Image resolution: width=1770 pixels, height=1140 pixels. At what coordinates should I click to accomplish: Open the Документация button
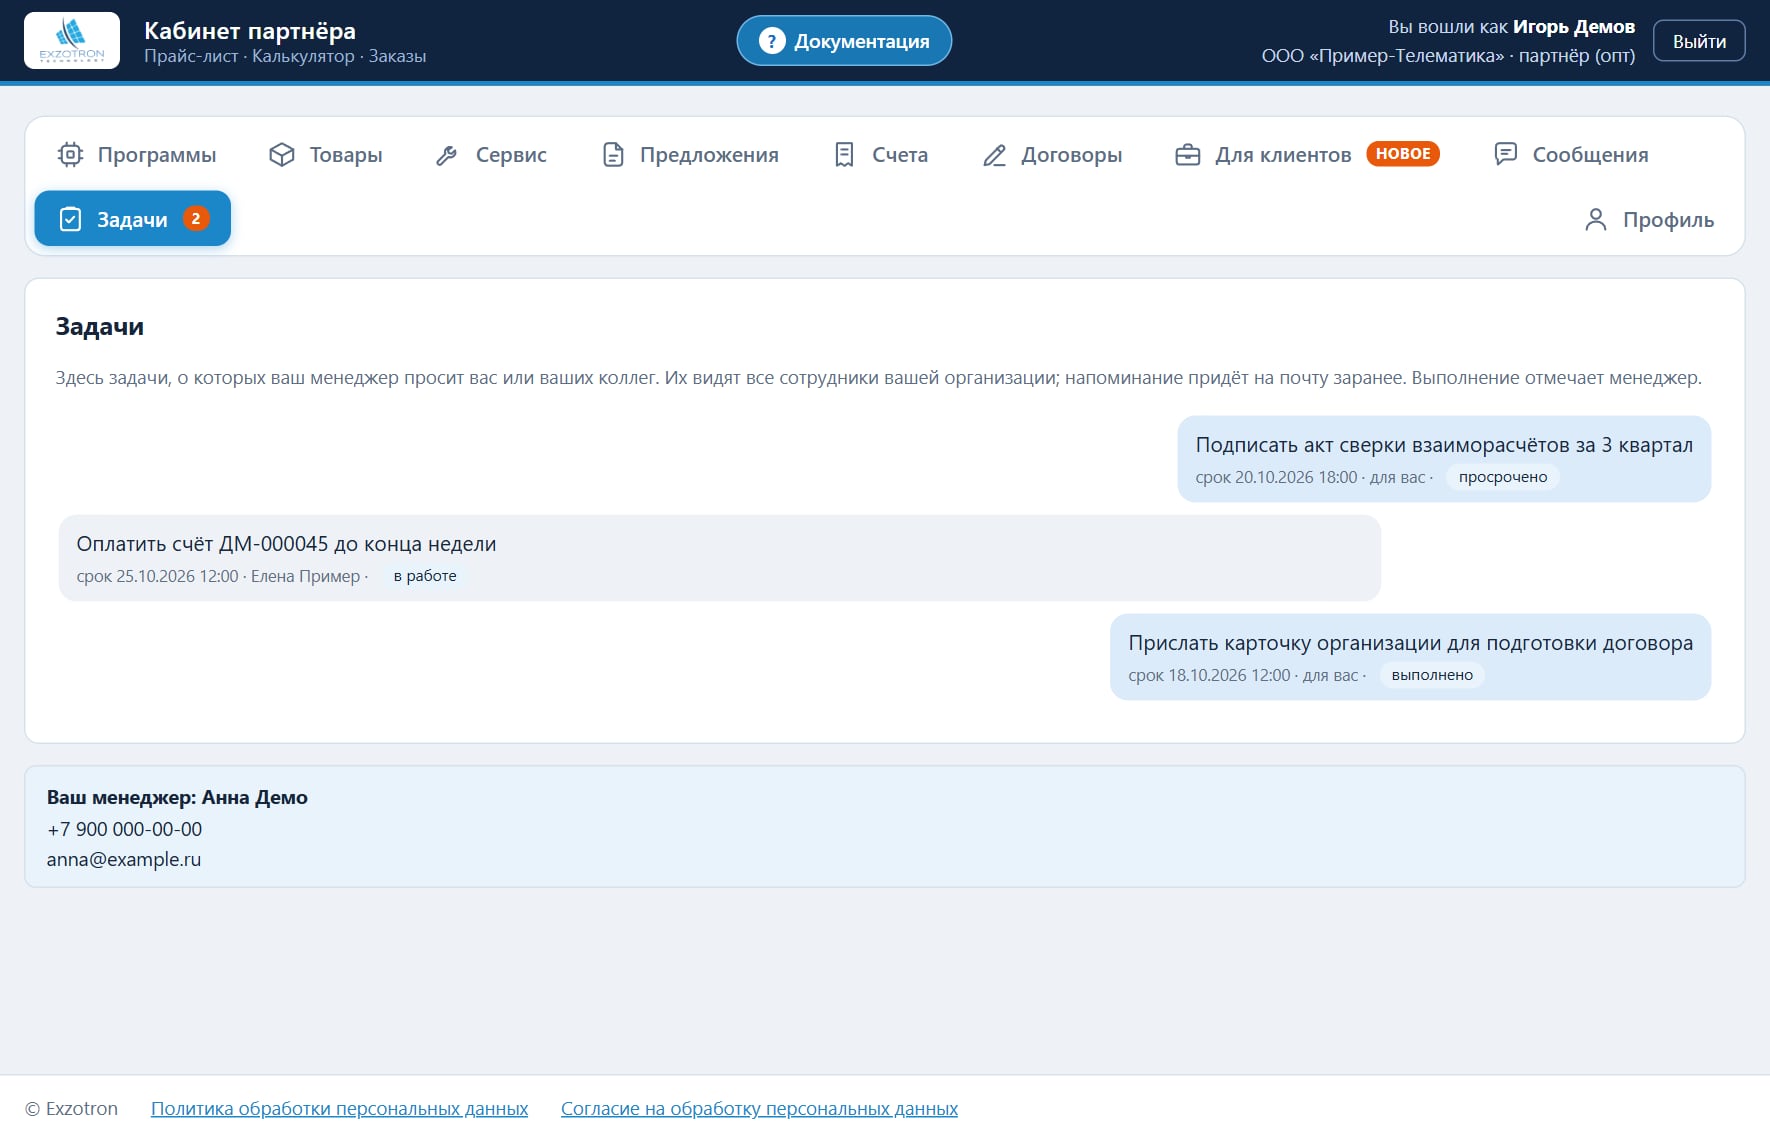(844, 41)
